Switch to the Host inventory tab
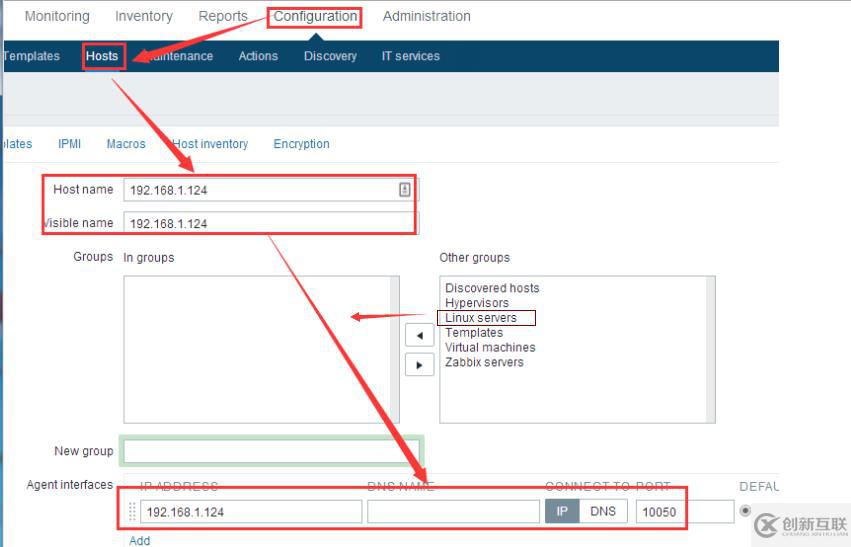The width and height of the screenshot is (851, 547). [209, 144]
